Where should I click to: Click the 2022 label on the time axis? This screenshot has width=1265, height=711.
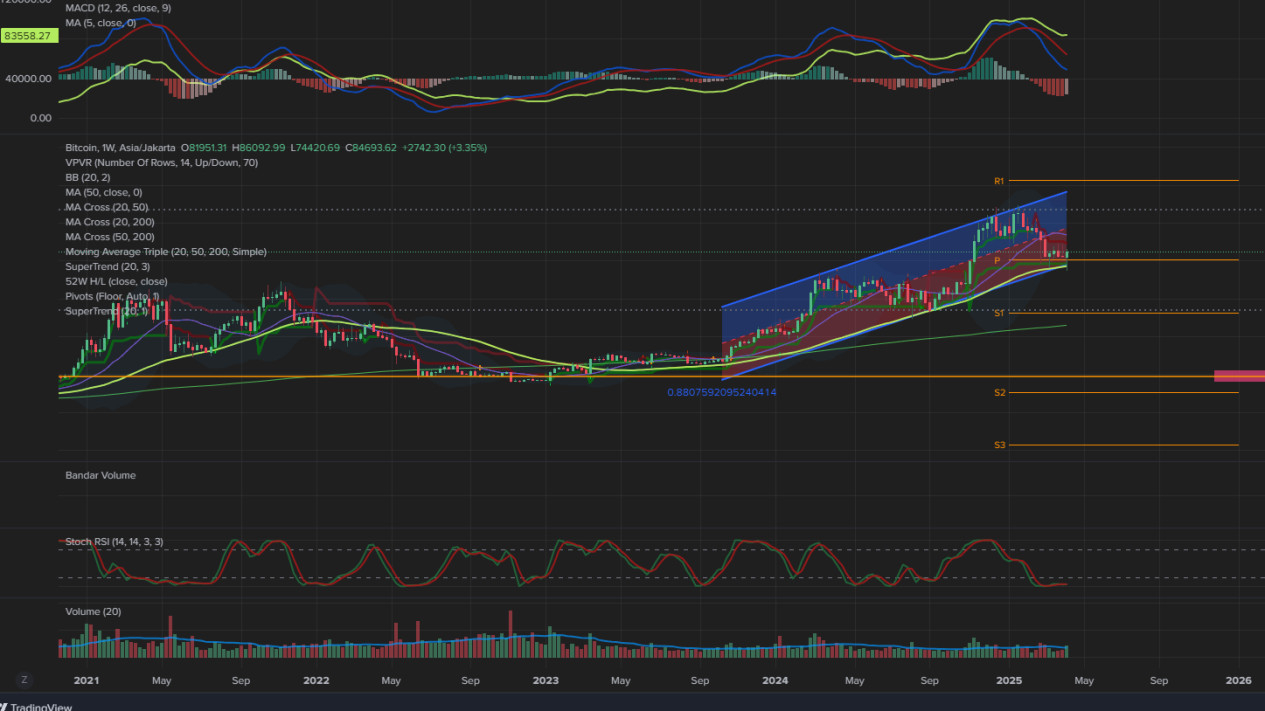316,681
